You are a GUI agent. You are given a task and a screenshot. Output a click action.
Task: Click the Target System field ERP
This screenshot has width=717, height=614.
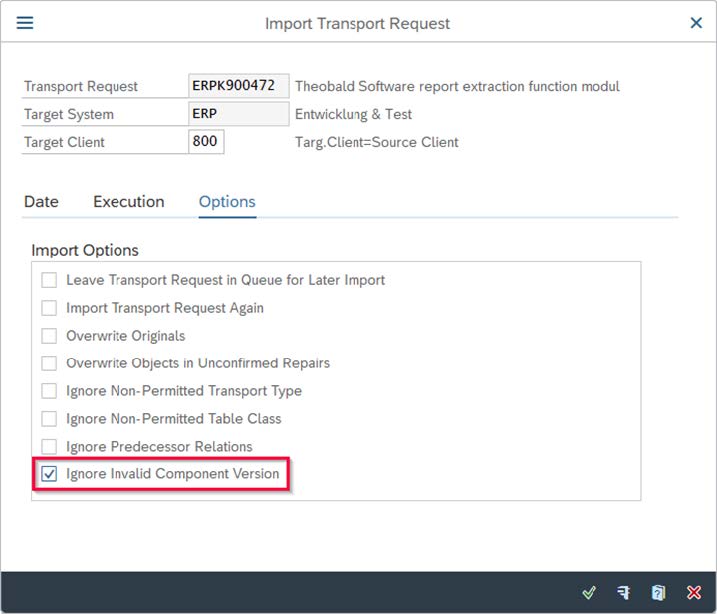click(x=238, y=114)
